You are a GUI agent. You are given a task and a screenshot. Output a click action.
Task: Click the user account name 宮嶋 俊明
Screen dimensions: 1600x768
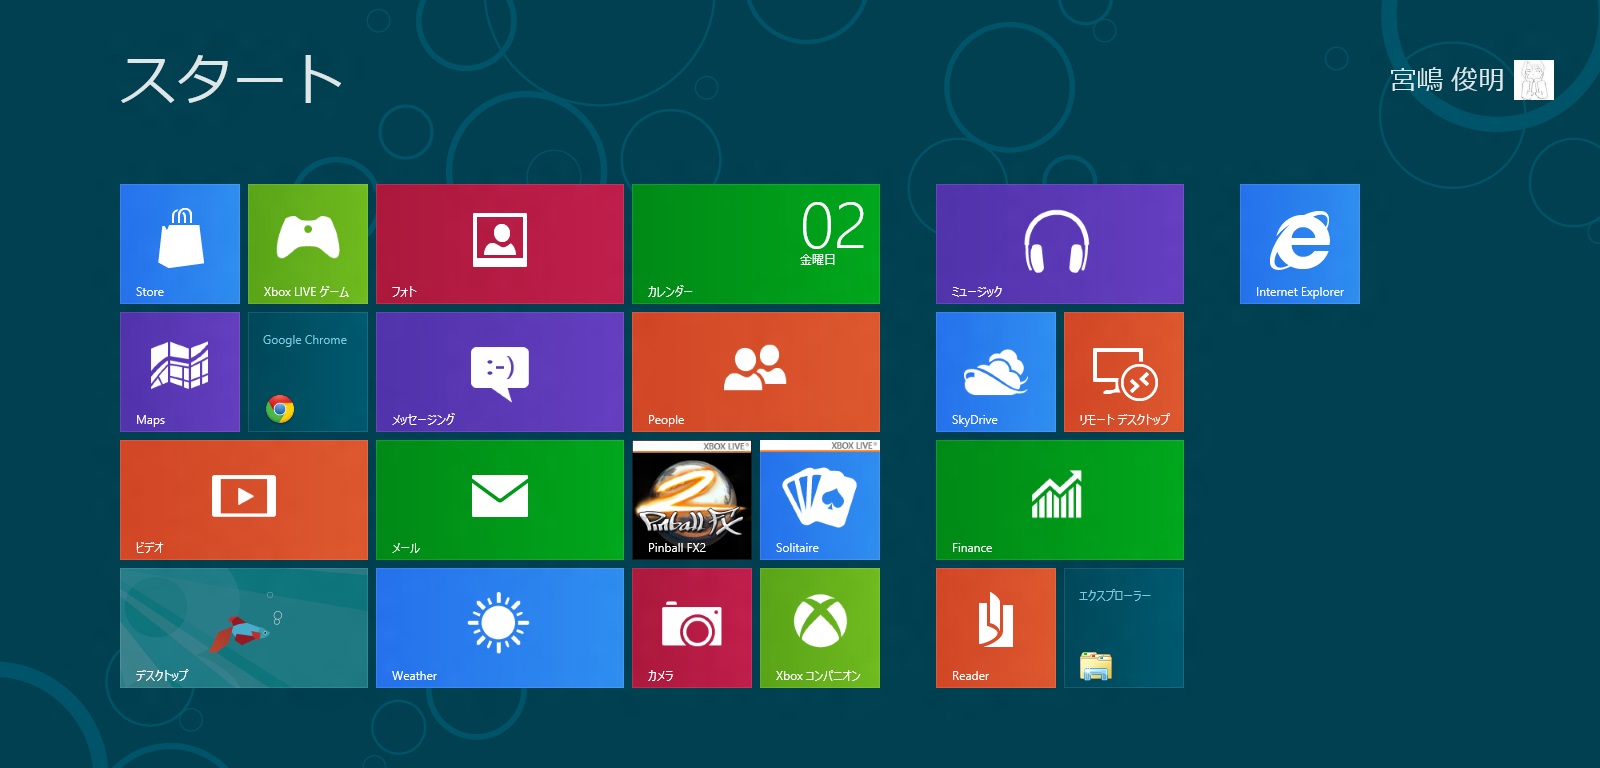click(x=1447, y=80)
